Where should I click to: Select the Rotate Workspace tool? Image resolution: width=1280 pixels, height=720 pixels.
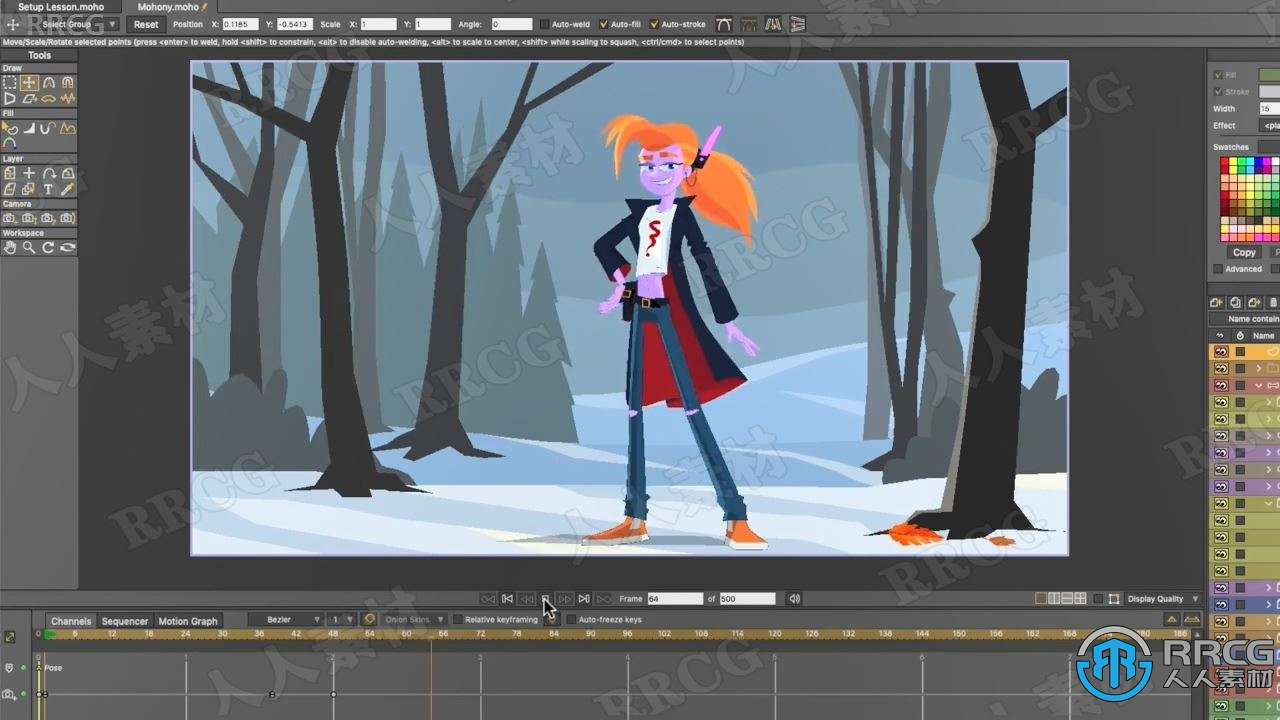tap(48, 247)
